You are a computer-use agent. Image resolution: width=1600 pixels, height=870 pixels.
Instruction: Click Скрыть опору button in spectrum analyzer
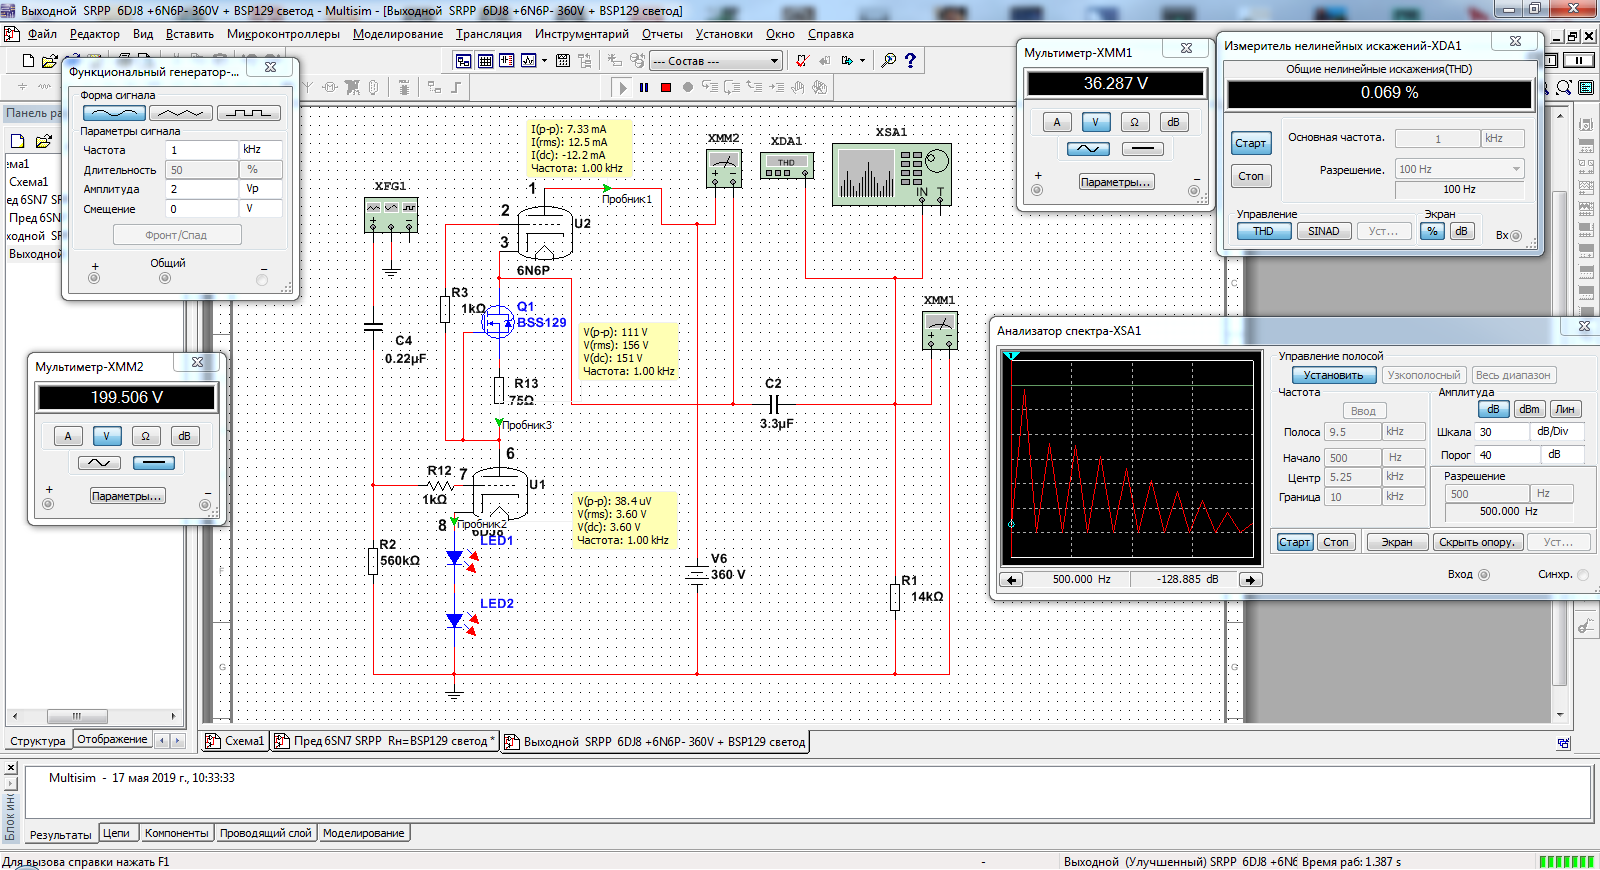(x=1477, y=542)
